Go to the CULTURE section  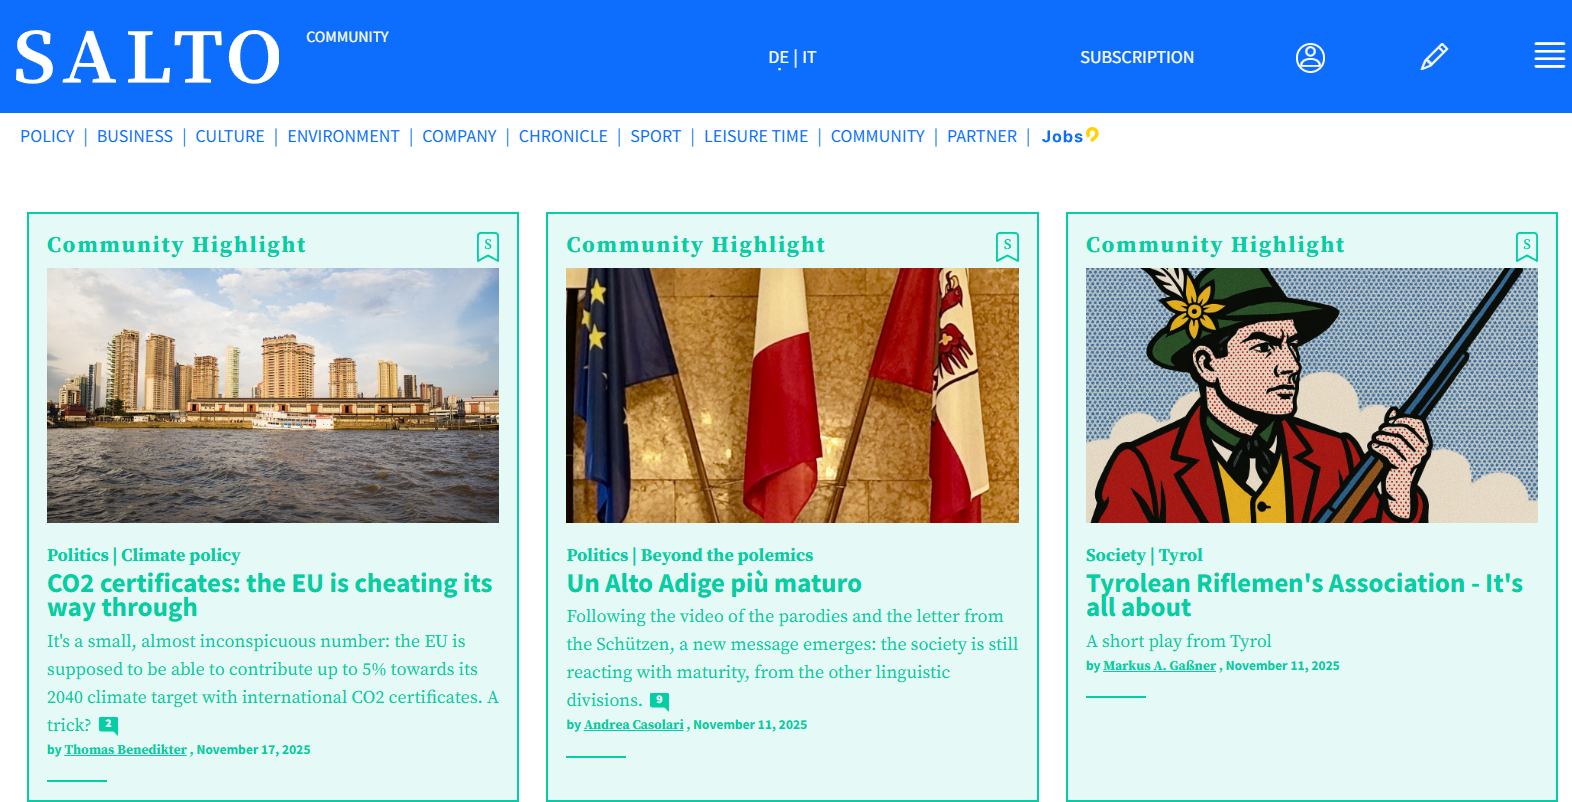click(230, 136)
